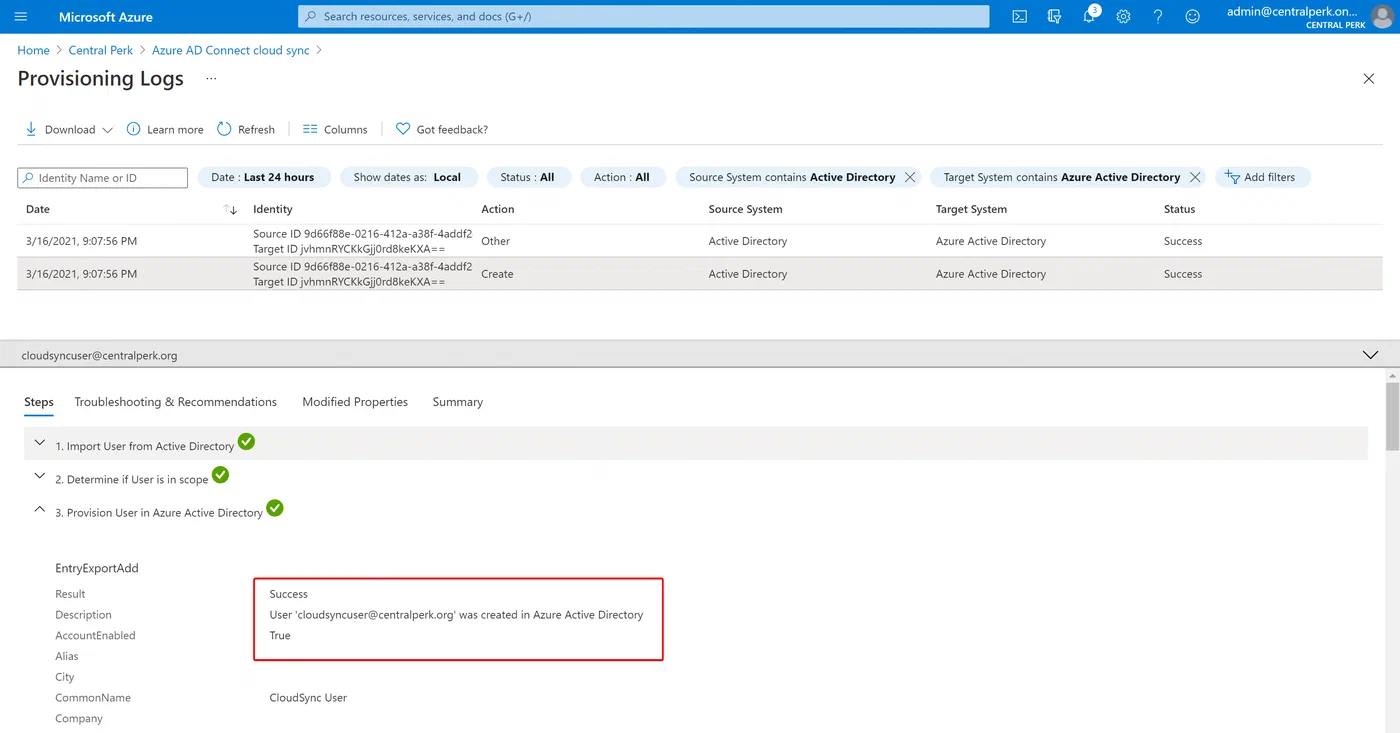Open the Show dates as: Local filter
This screenshot has height=733, width=1400.
(408, 177)
